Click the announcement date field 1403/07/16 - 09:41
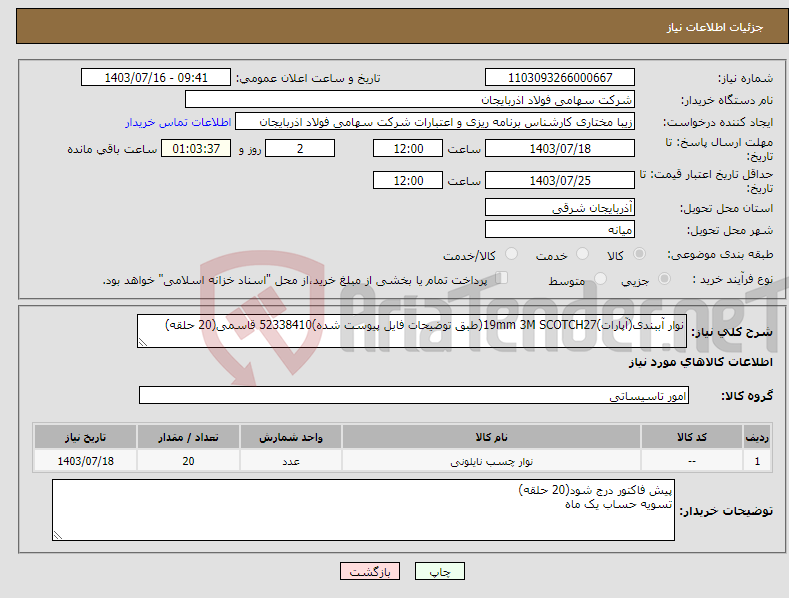The image size is (789, 598). pyautogui.click(x=155, y=78)
